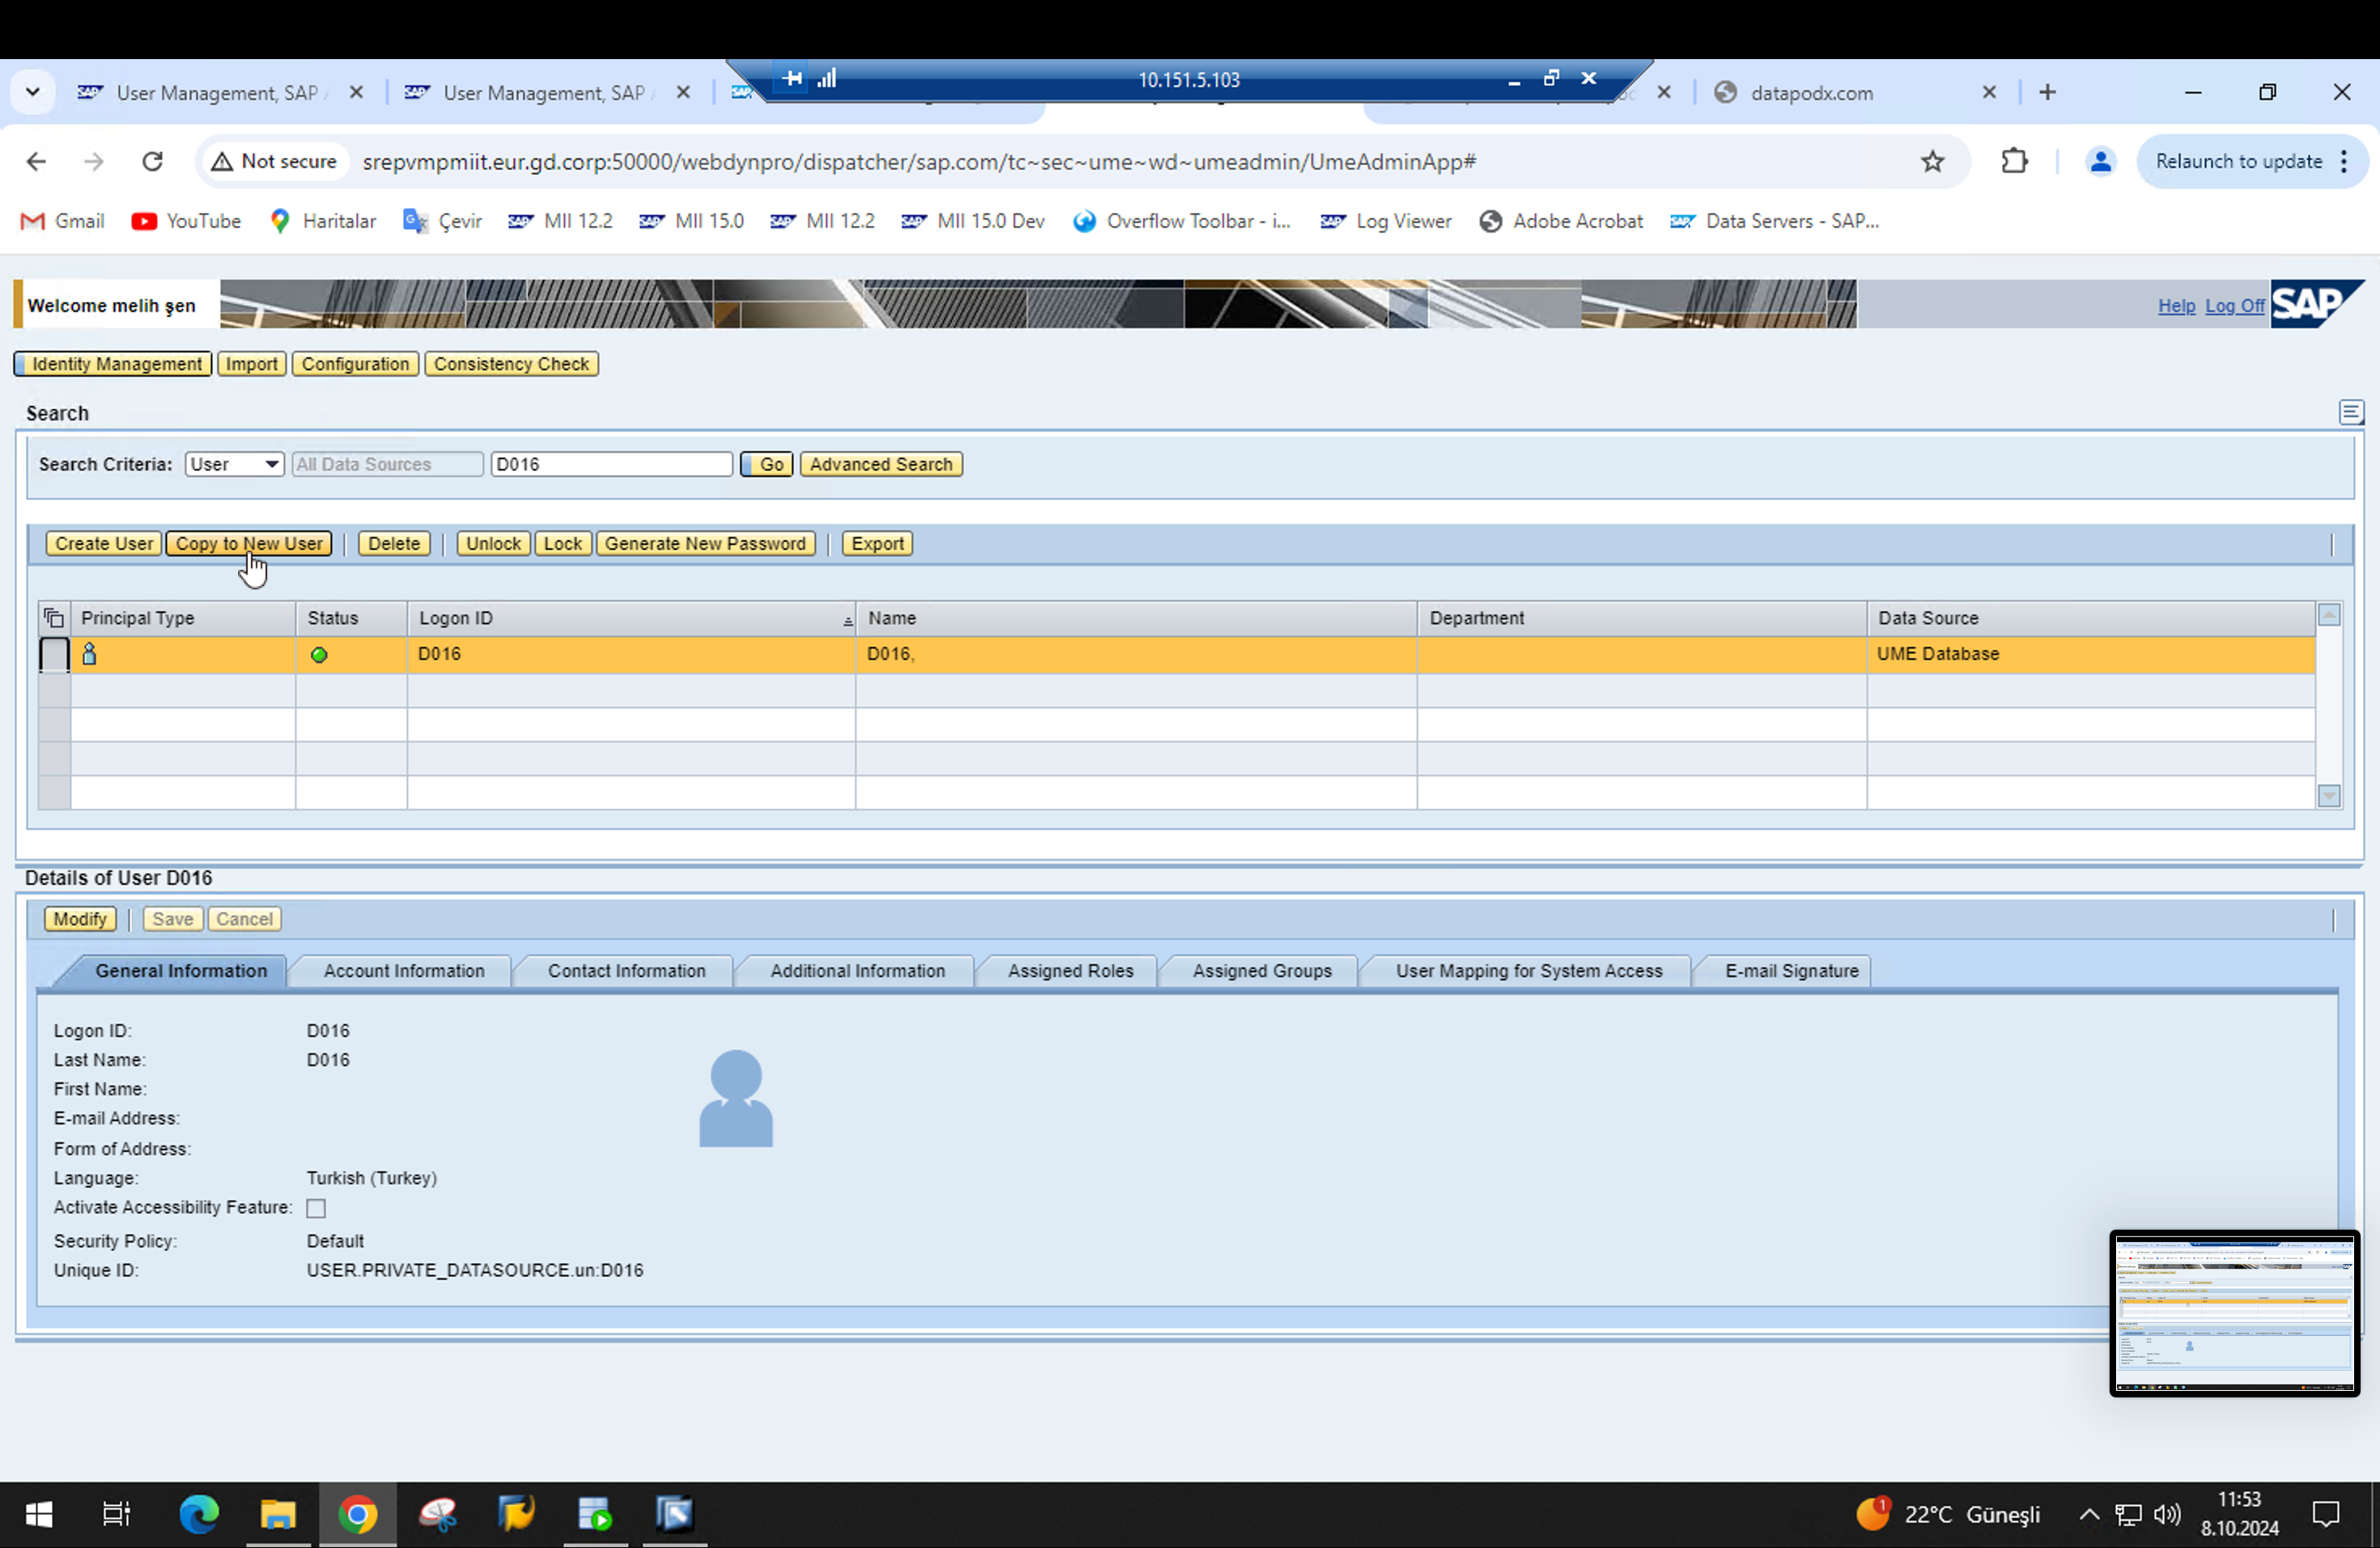This screenshot has width=2380, height=1548.
Task: Open the Chrome profile avatar icon
Action: tap(2100, 162)
